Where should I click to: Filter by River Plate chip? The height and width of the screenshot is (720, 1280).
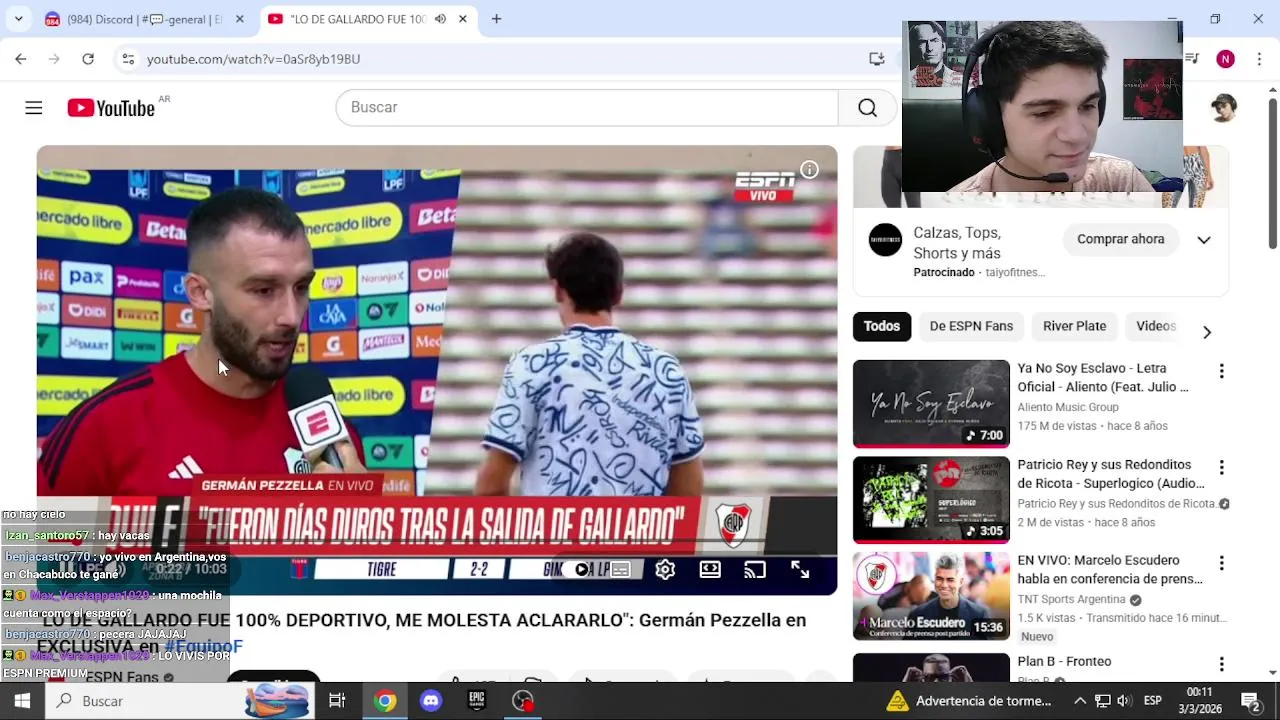pyautogui.click(x=1074, y=326)
